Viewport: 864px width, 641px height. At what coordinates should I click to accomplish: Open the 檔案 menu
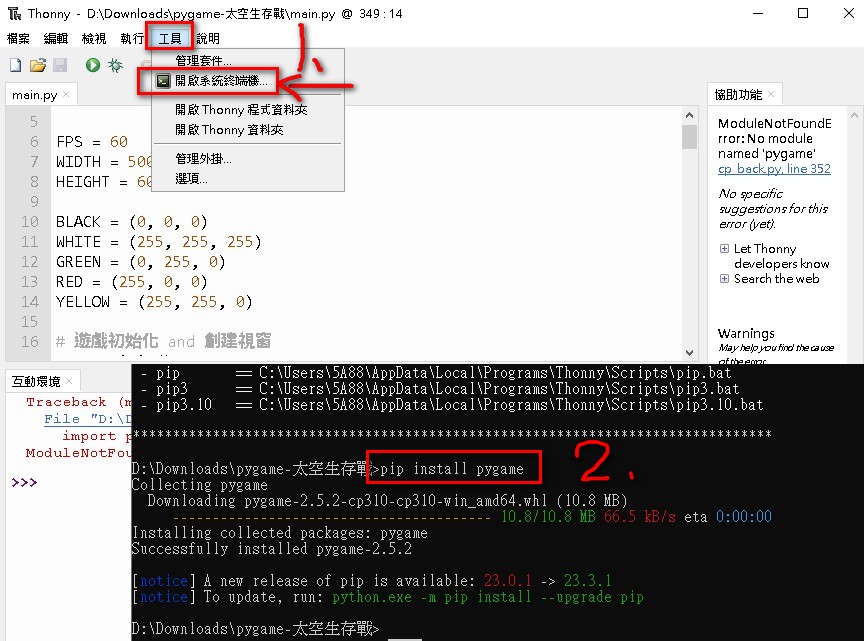[x=18, y=38]
